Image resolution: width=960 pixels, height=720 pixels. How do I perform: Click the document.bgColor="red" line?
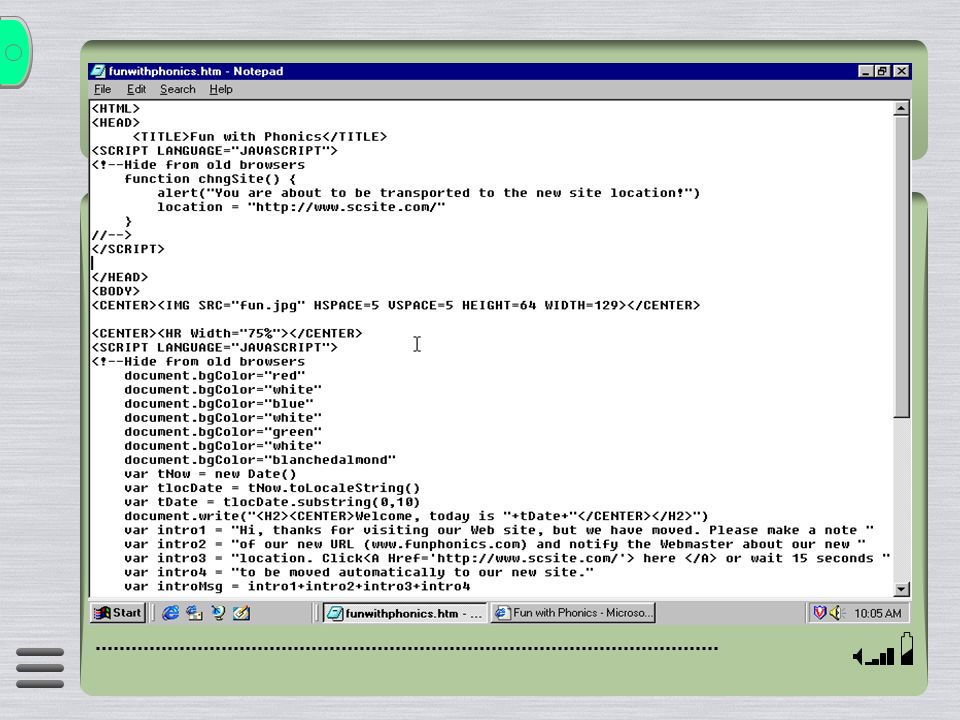[214, 376]
